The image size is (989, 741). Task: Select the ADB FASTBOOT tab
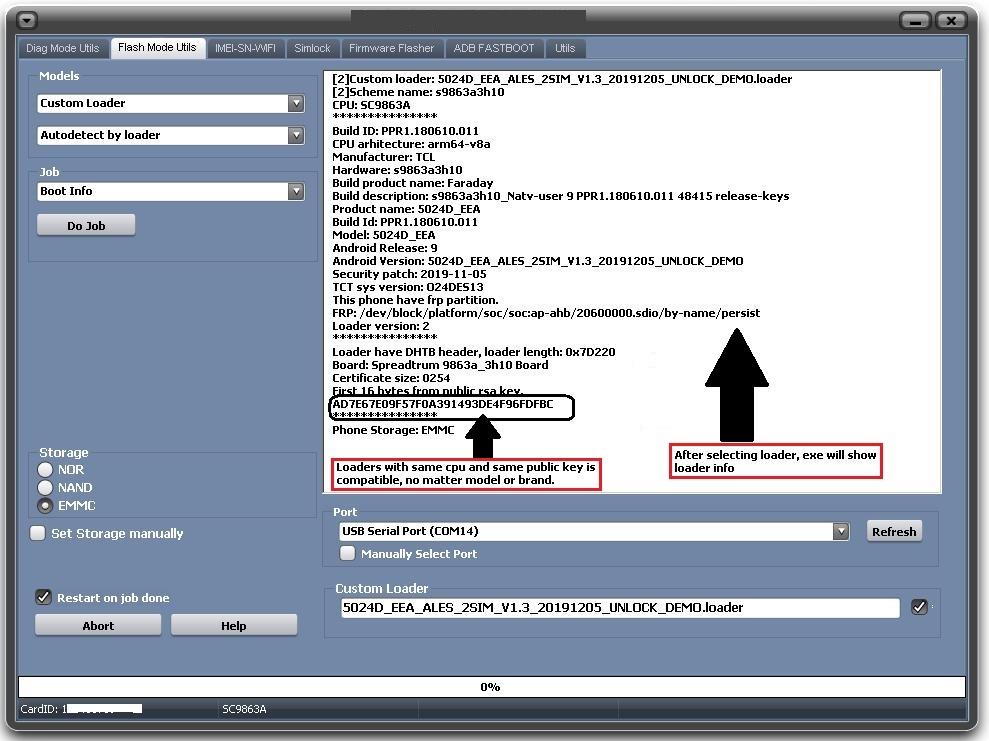tap(494, 48)
